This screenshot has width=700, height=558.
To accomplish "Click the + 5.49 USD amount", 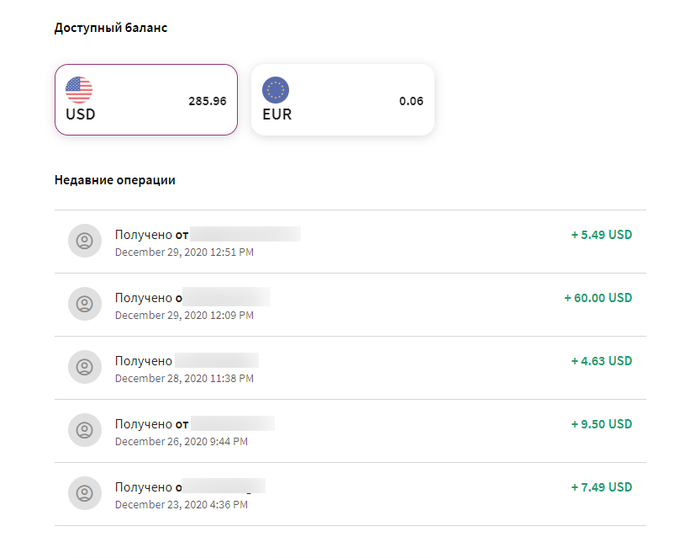I will 602,235.
